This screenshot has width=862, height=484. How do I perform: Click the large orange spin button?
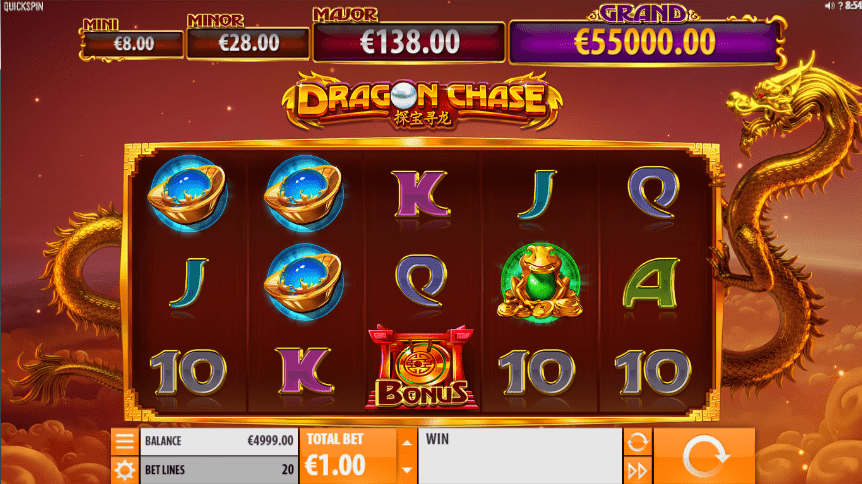click(x=704, y=456)
